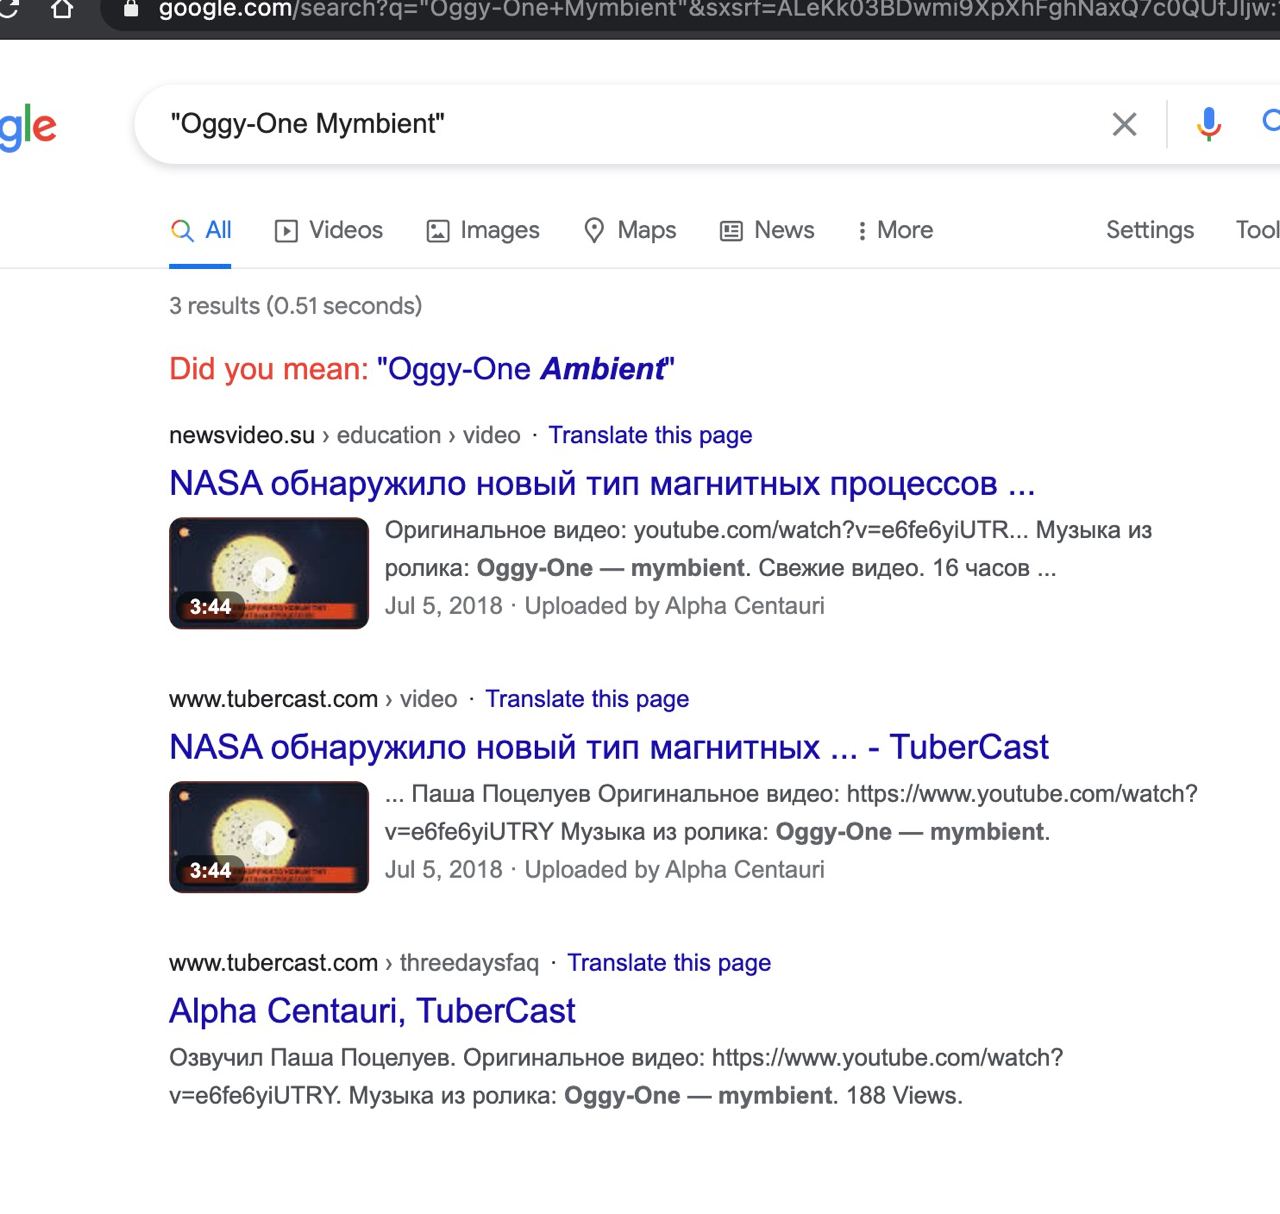Viewport: 1280px width, 1214px height.
Task: Click the Videos tab play icon
Action: pyautogui.click(x=286, y=231)
